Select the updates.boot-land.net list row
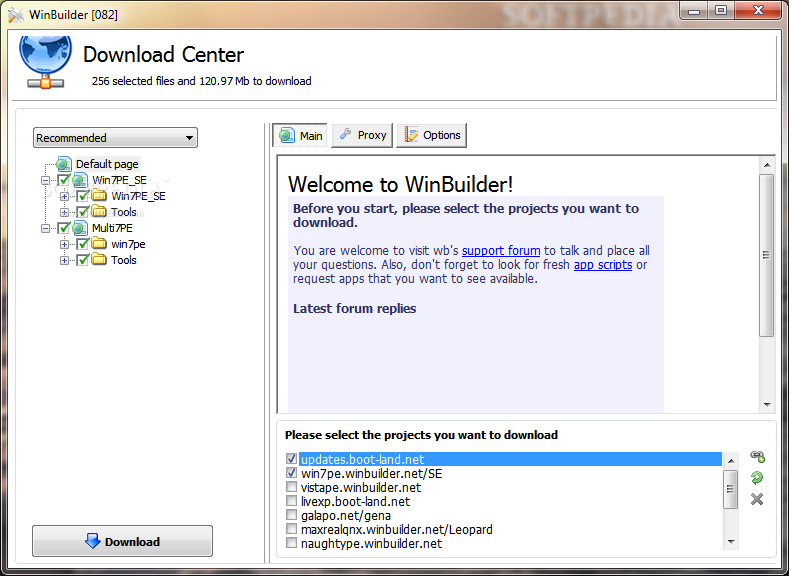This screenshot has height=576, width=789. coord(510,459)
